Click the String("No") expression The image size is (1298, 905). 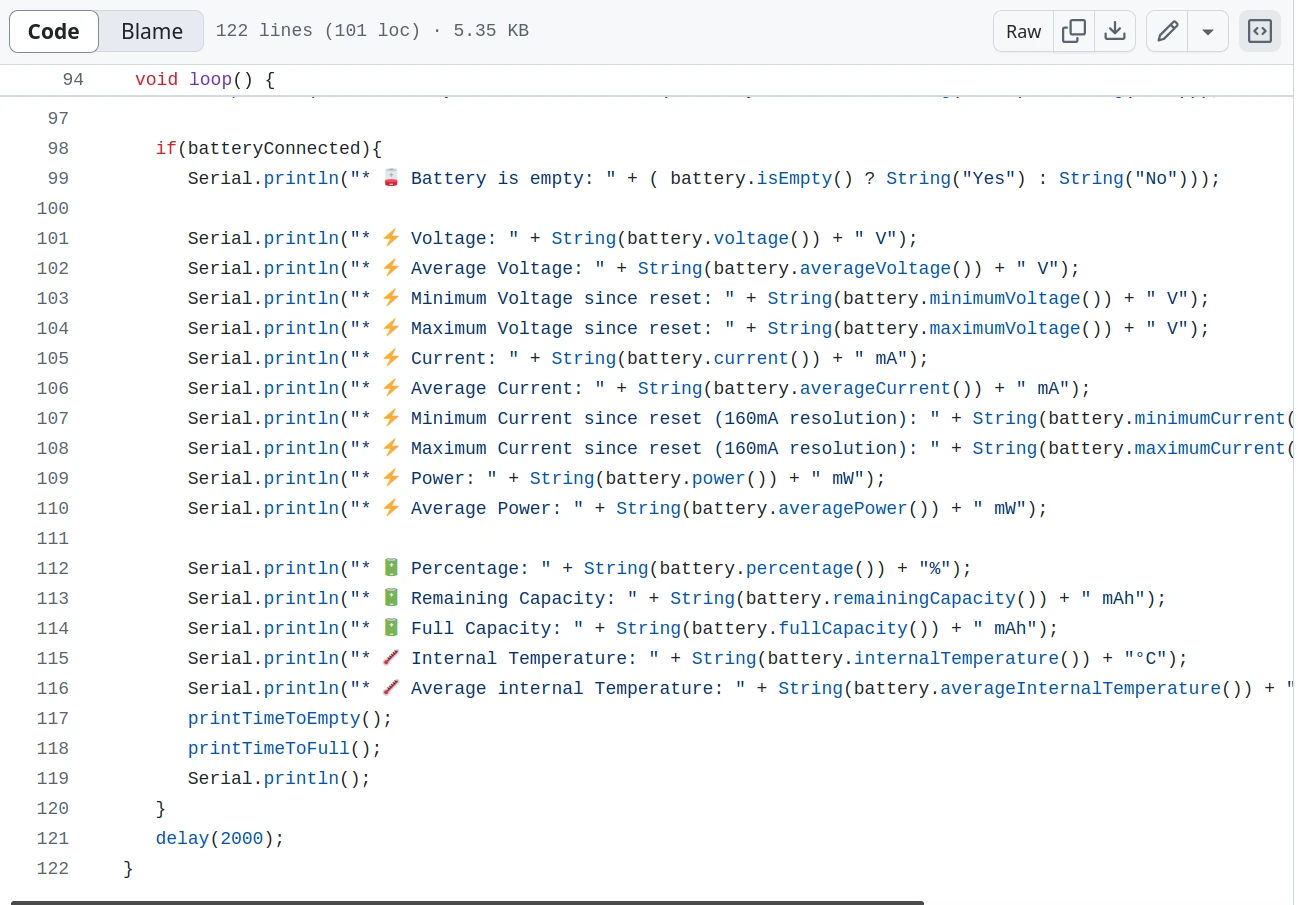tap(1124, 178)
